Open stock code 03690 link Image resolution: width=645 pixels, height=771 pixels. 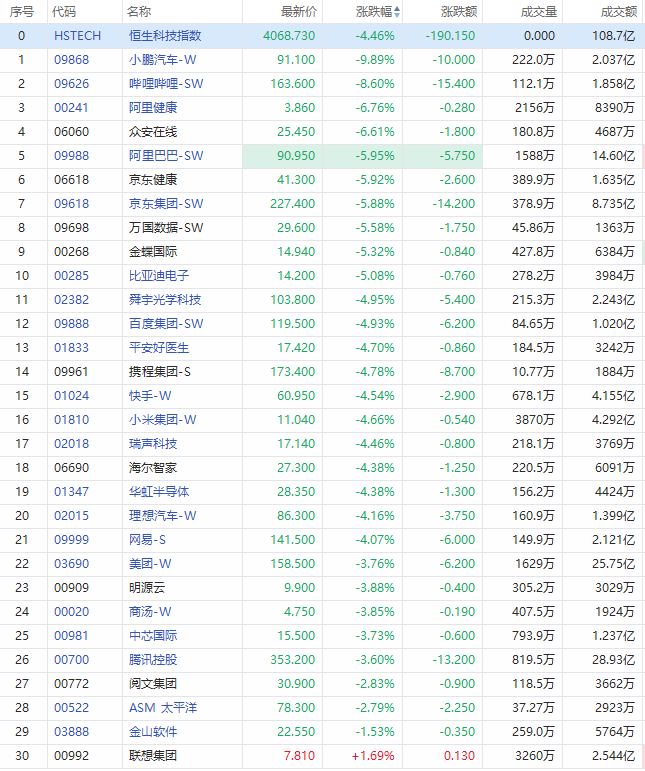coord(72,564)
